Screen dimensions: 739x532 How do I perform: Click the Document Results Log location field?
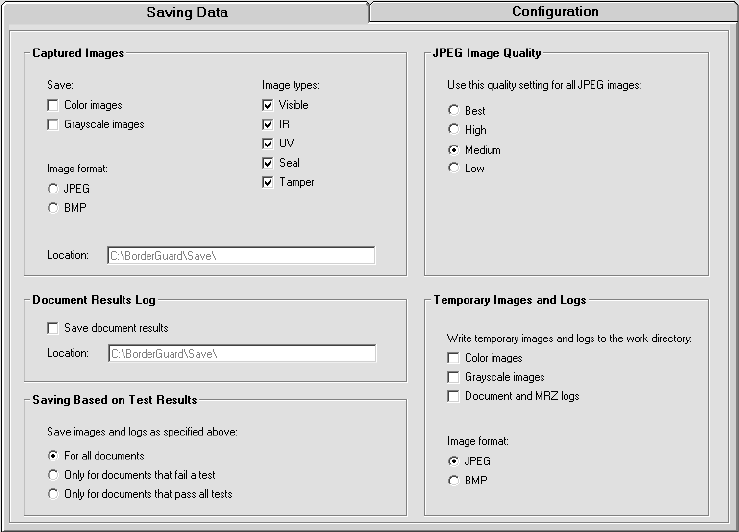[242, 353]
